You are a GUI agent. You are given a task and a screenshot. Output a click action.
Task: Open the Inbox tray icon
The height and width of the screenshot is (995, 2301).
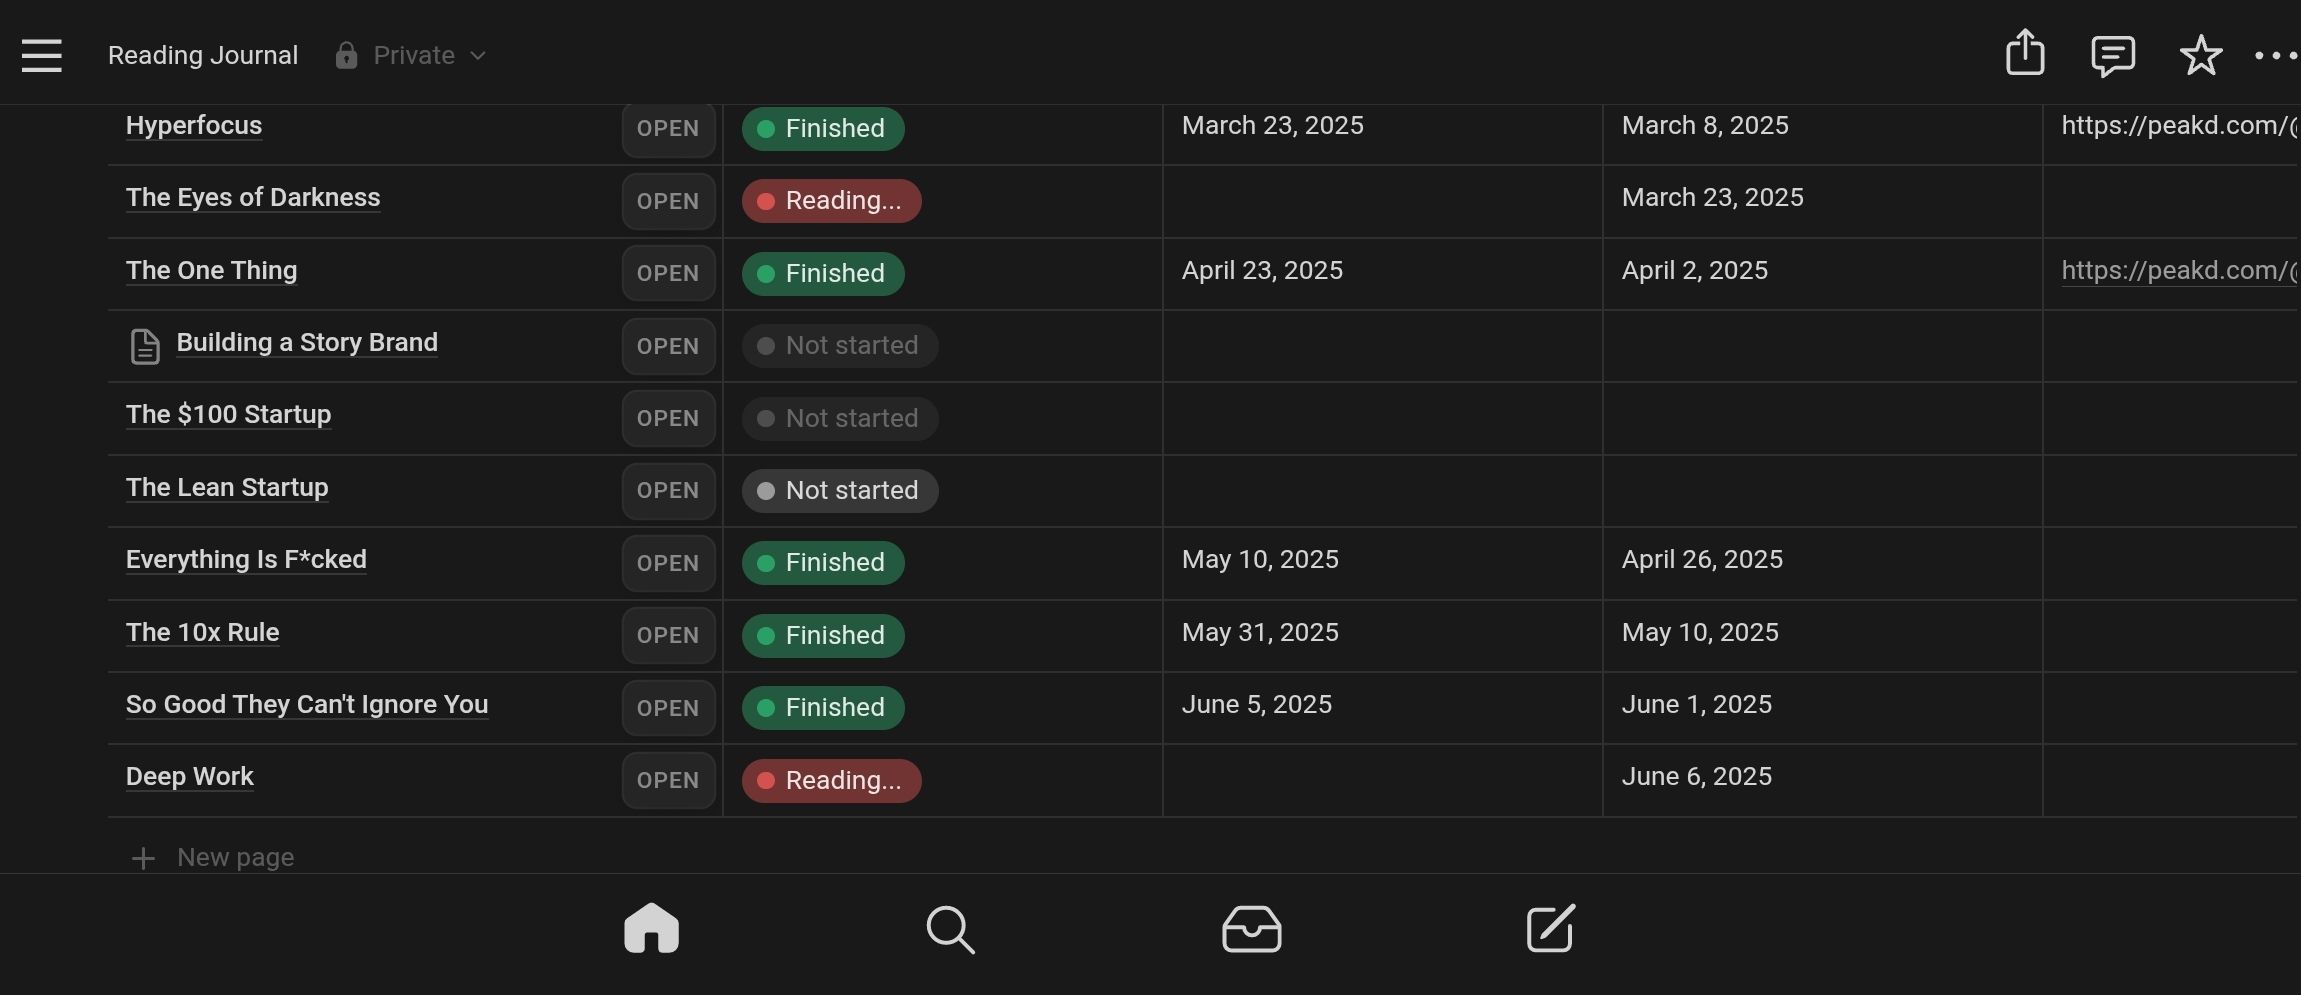(1251, 929)
